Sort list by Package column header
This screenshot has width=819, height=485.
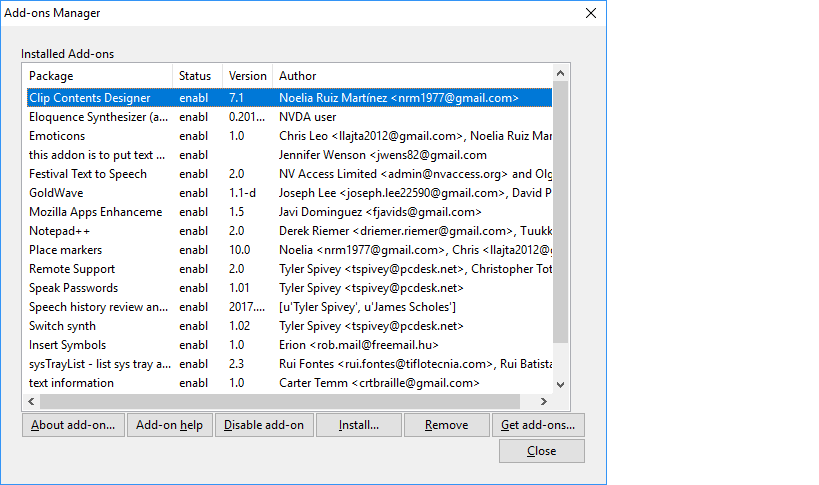tap(97, 76)
